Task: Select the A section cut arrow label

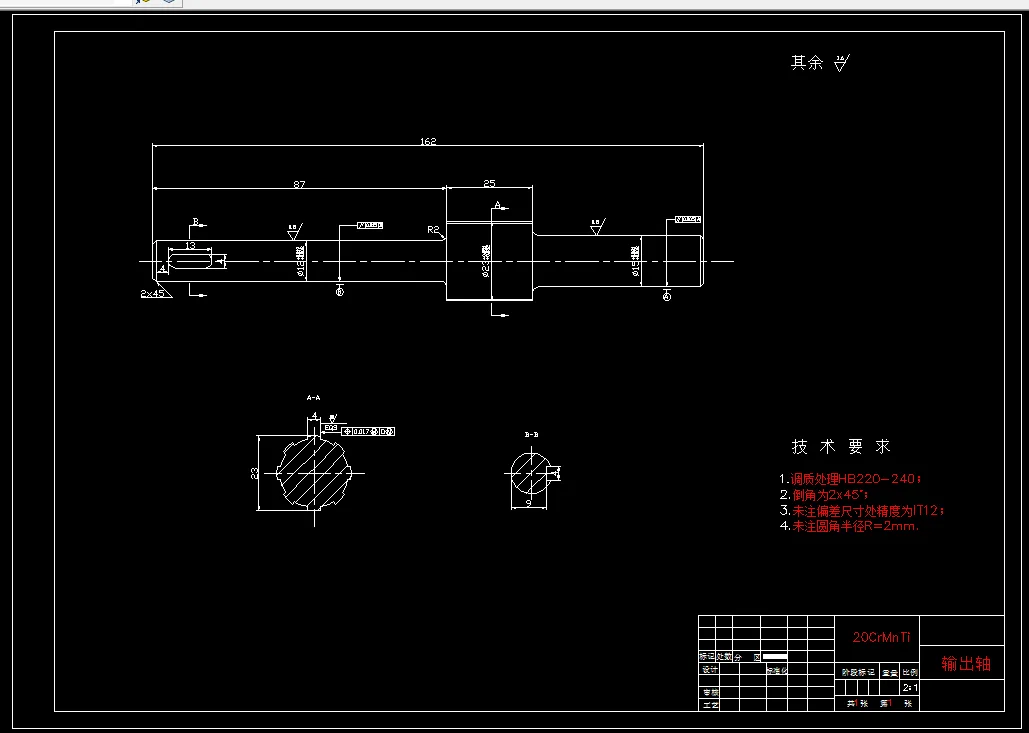Action: click(x=498, y=206)
